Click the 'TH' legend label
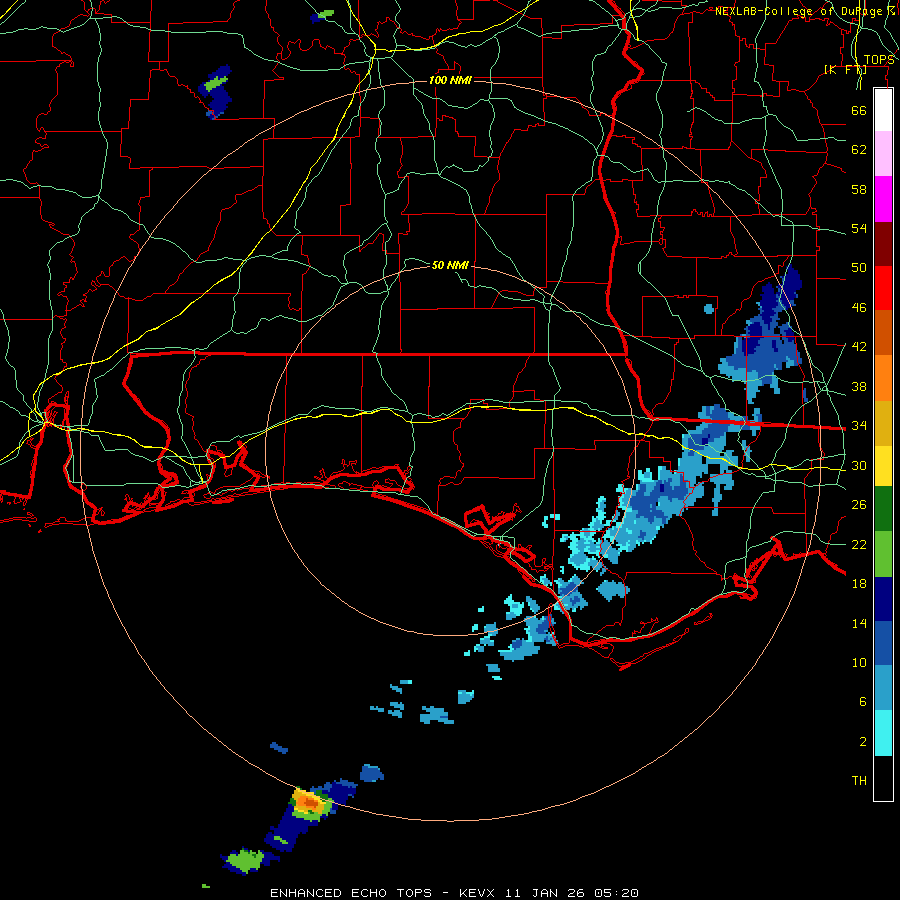The height and width of the screenshot is (900, 900). click(x=859, y=781)
